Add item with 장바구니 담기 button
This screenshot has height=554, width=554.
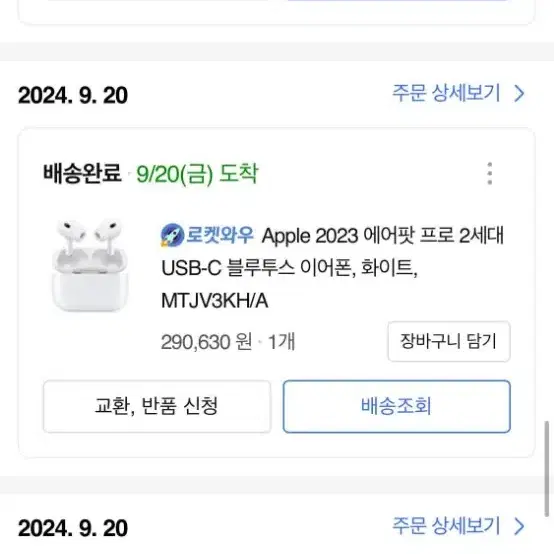pos(449,341)
